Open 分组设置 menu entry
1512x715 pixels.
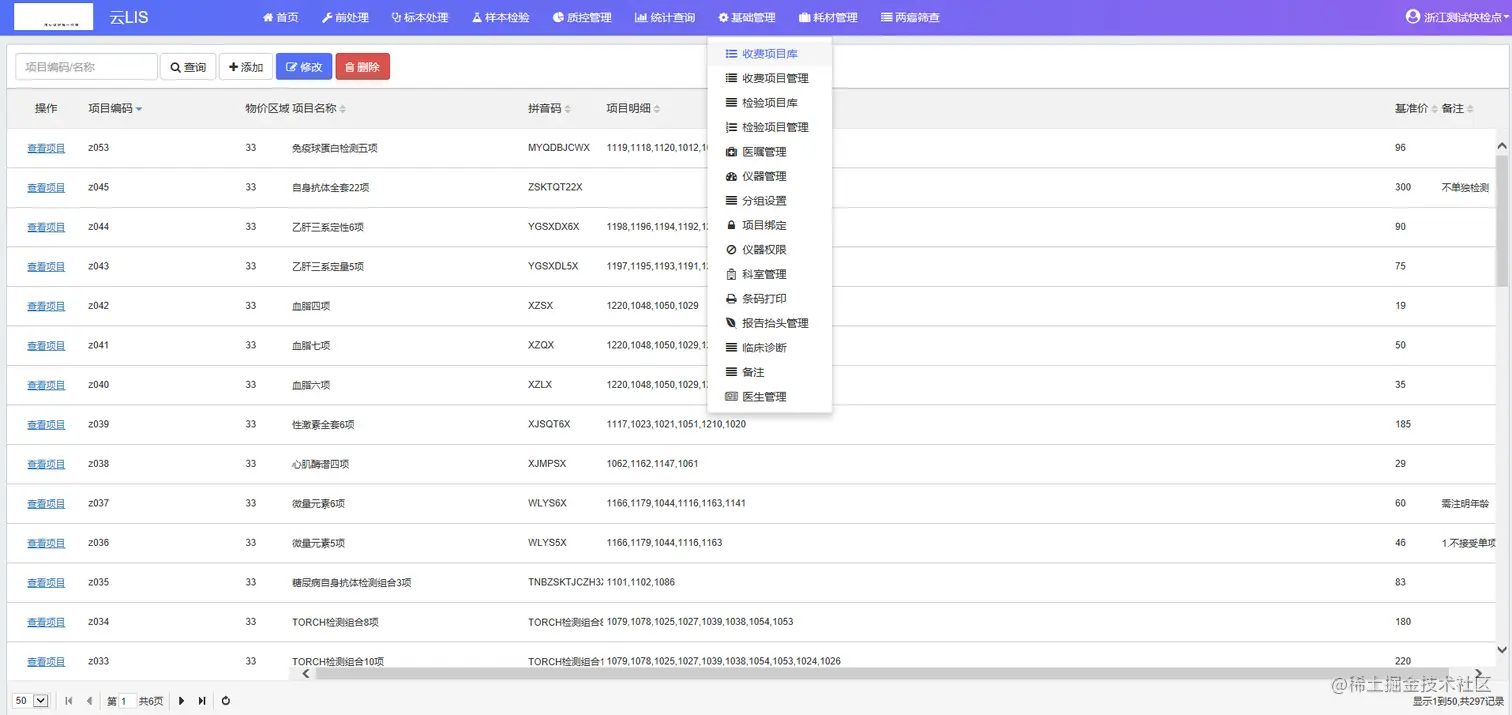coord(769,201)
